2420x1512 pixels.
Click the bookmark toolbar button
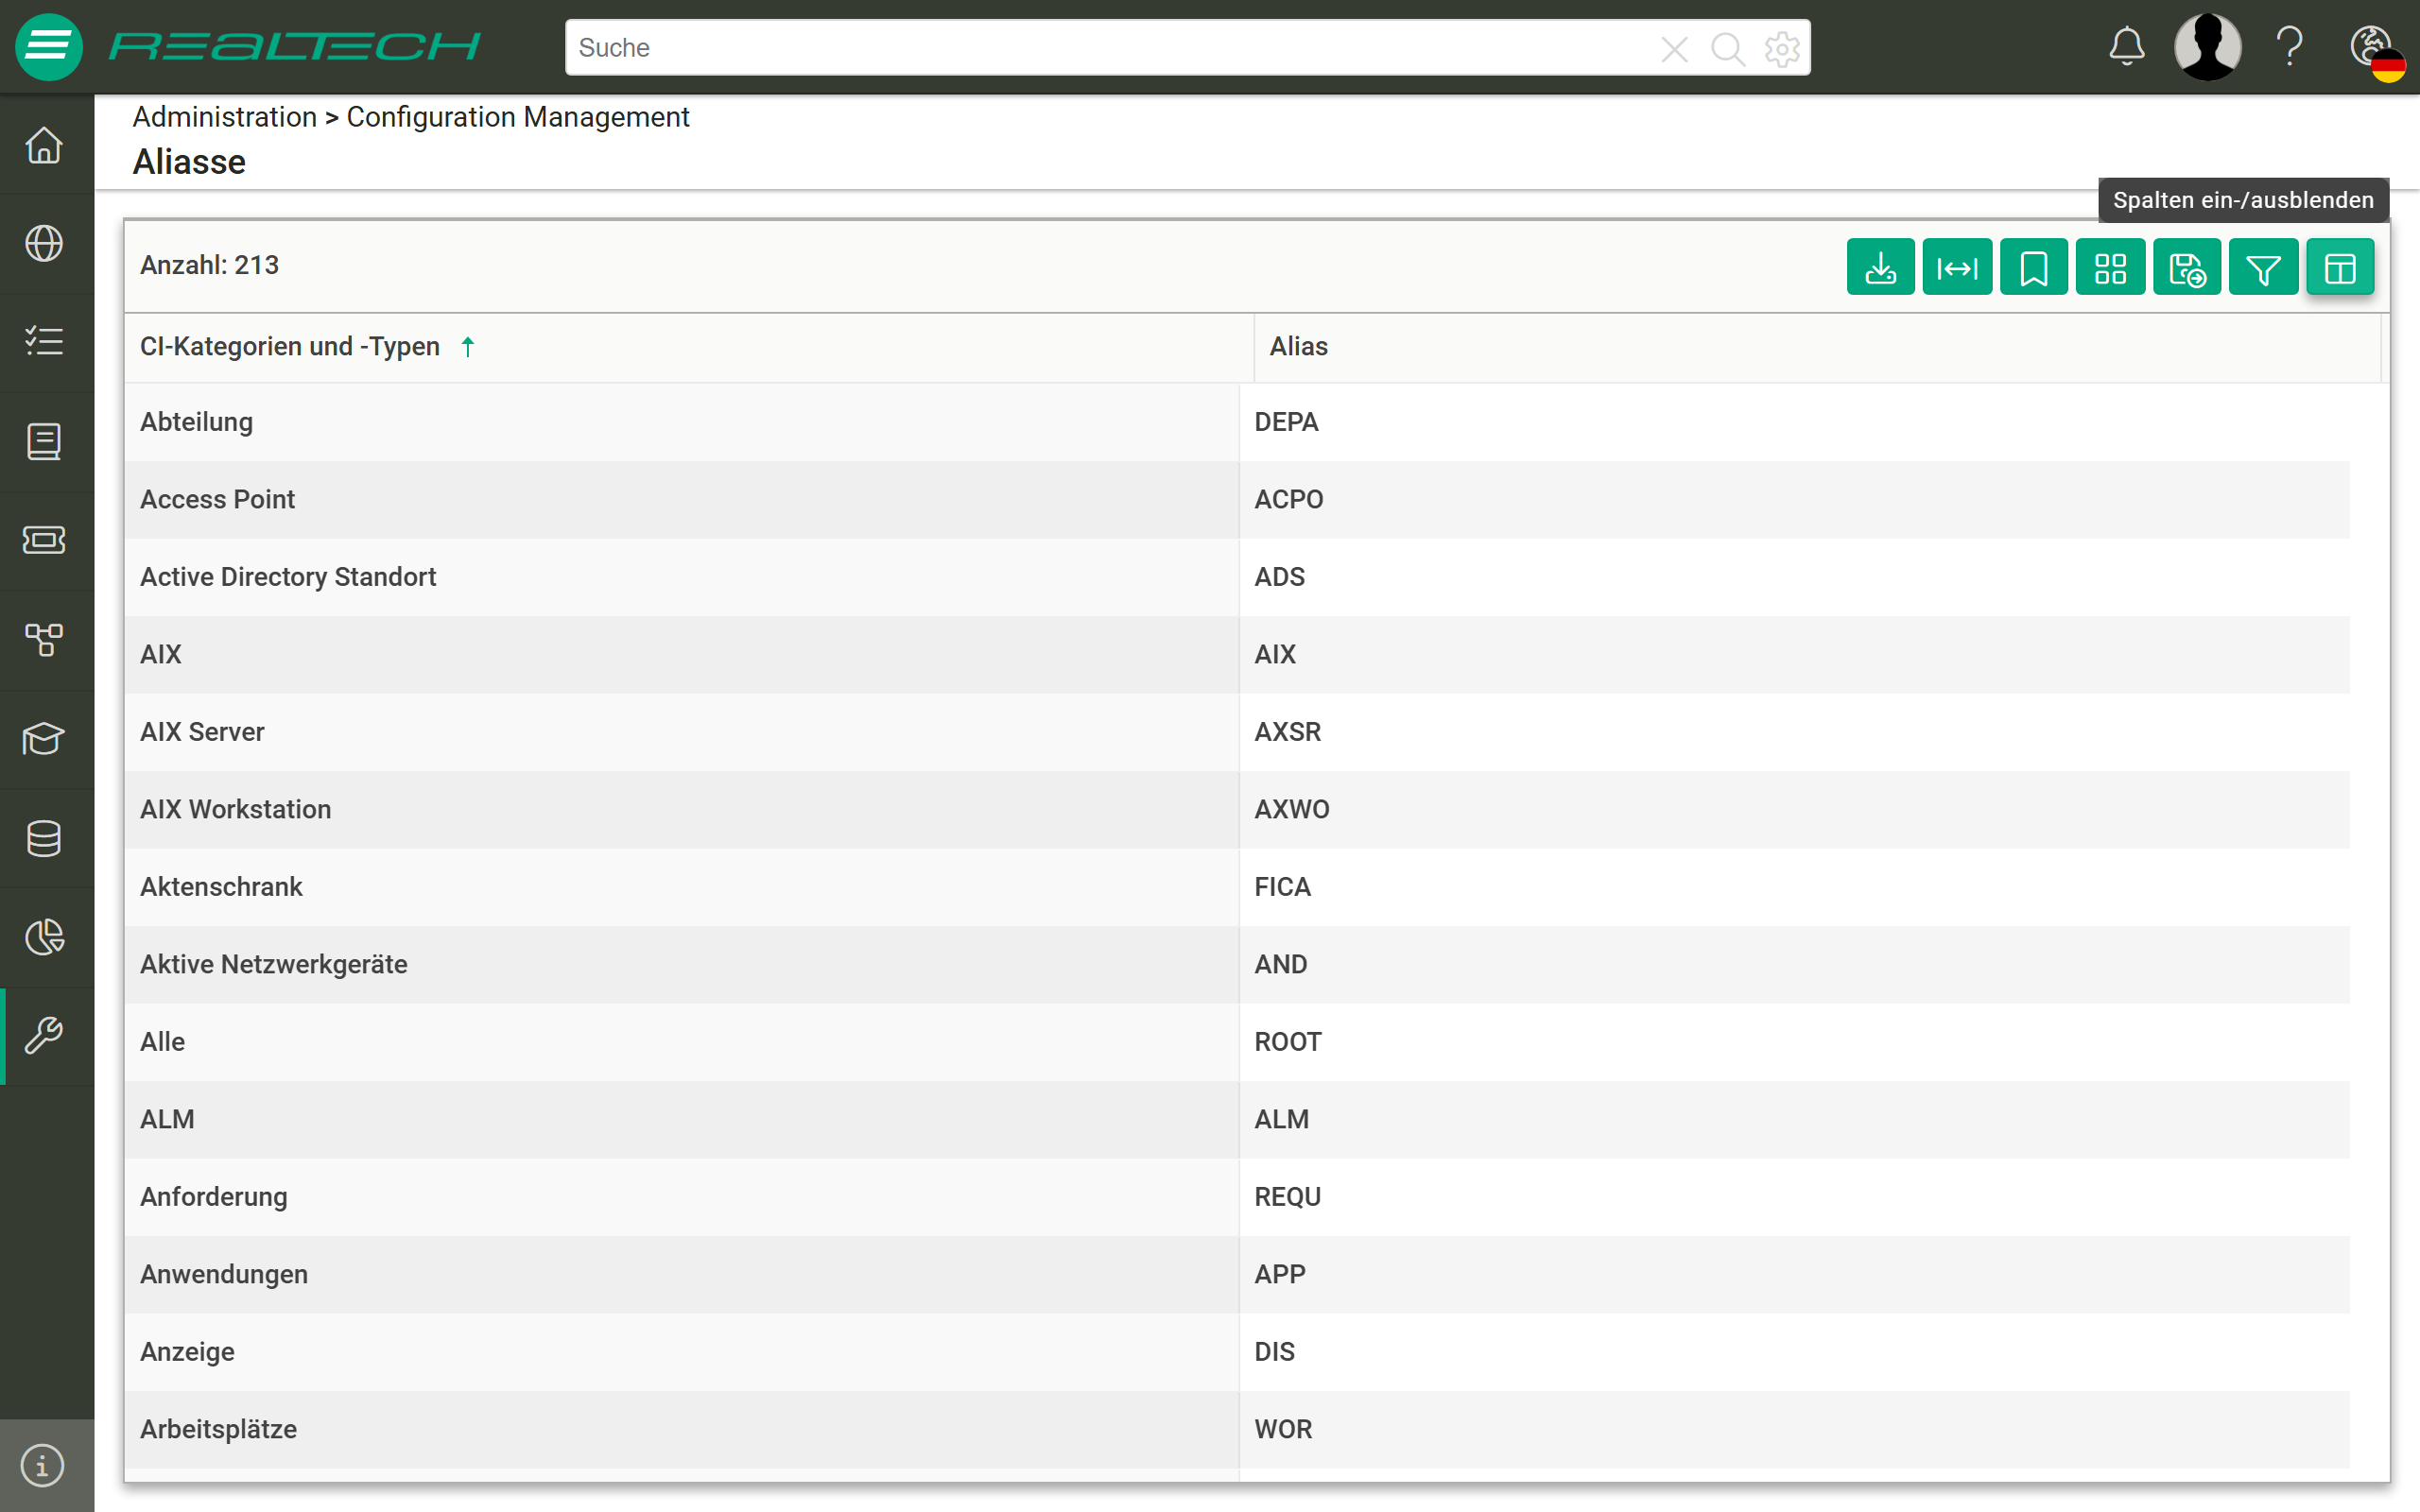[x=2034, y=267]
